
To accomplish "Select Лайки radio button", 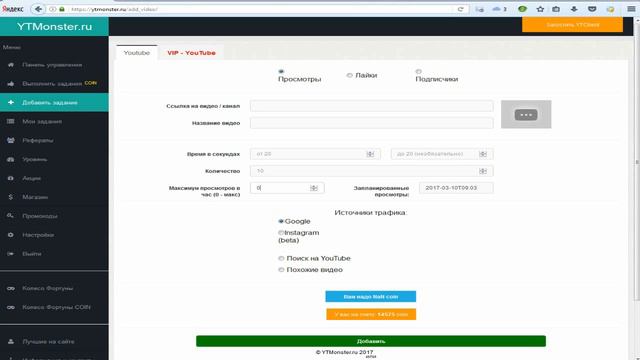I will coord(349,75).
